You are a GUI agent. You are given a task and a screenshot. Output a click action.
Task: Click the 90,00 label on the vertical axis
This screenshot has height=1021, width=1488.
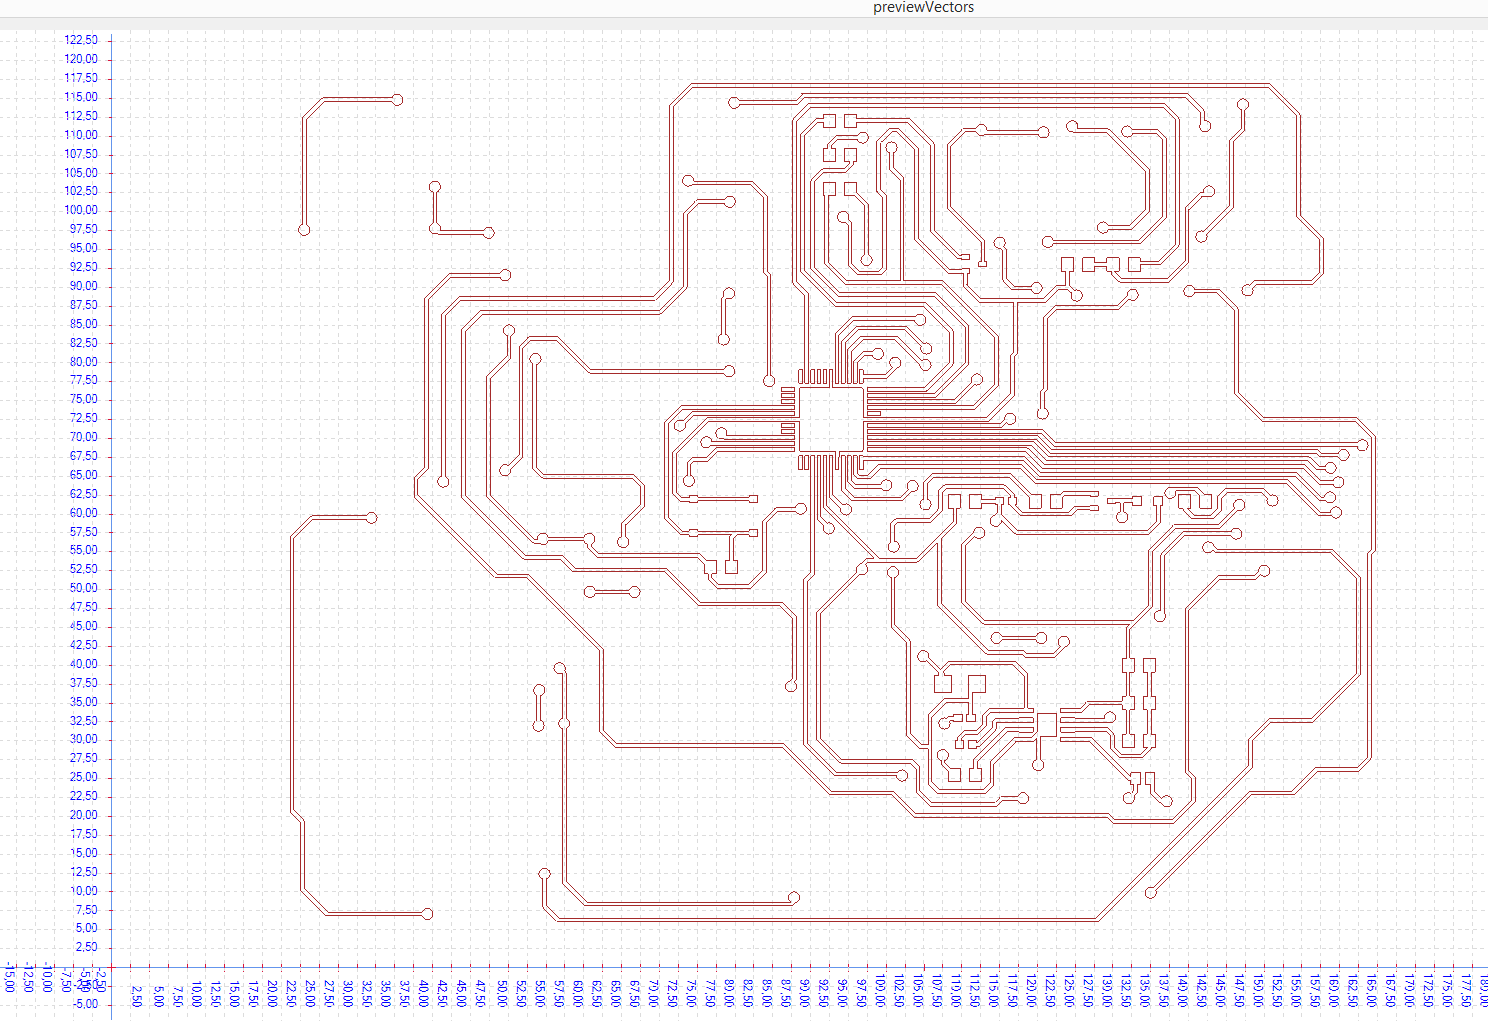pos(84,286)
